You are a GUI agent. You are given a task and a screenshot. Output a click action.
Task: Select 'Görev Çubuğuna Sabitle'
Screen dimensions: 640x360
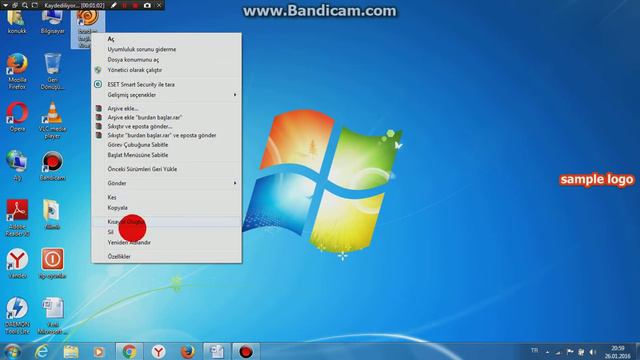(x=167, y=145)
